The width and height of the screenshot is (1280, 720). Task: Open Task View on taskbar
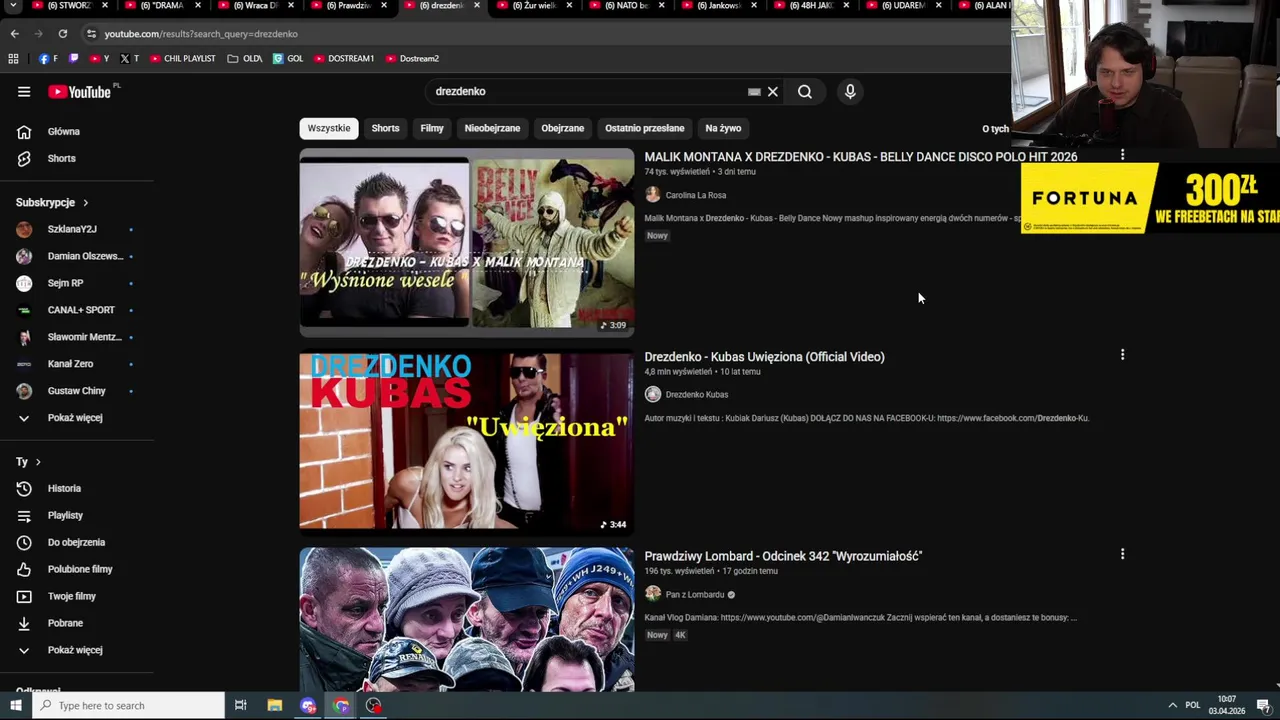[x=240, y=706]
